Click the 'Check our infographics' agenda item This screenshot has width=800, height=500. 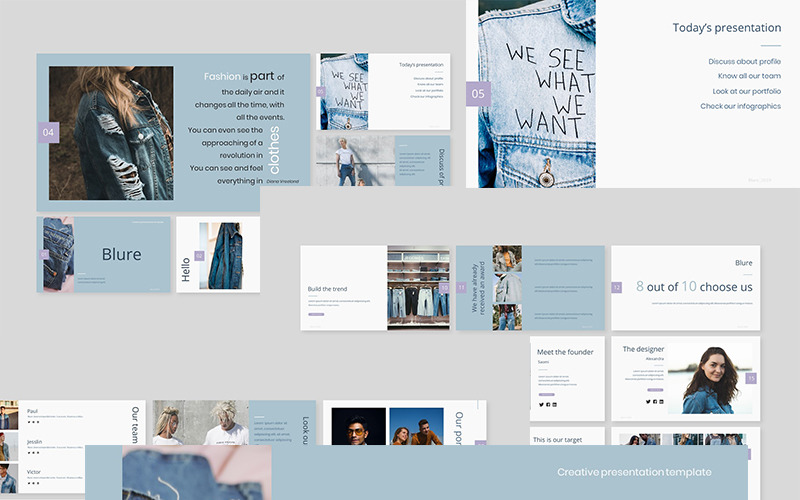740,106
